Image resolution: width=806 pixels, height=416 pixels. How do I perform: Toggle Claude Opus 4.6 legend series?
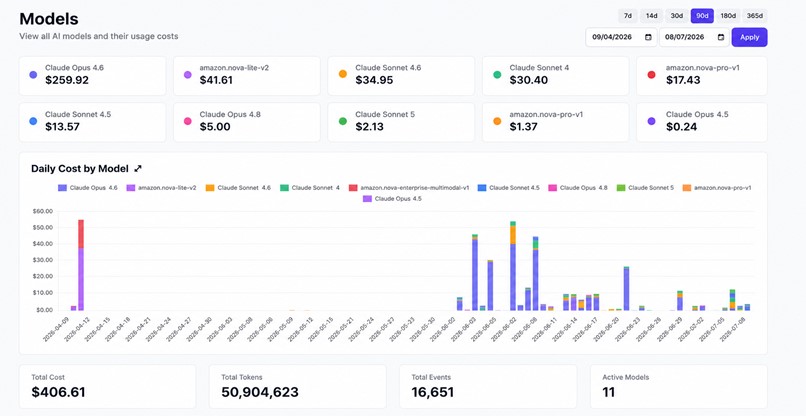(x=88, y=188)
